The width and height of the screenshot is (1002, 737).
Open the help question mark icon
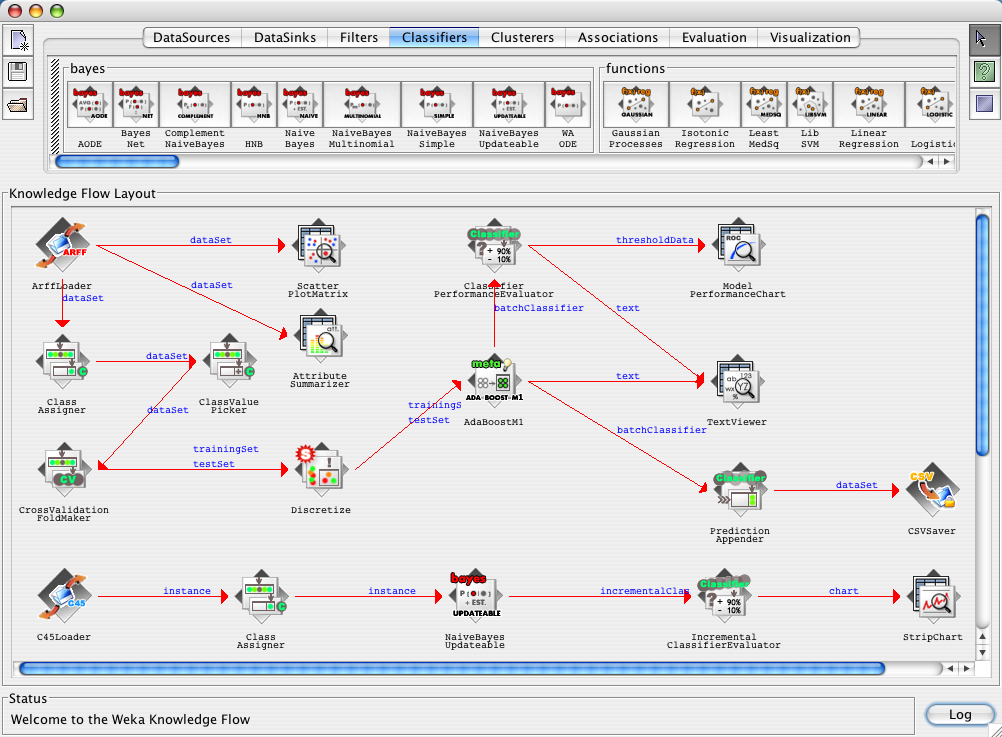(983, 70)
